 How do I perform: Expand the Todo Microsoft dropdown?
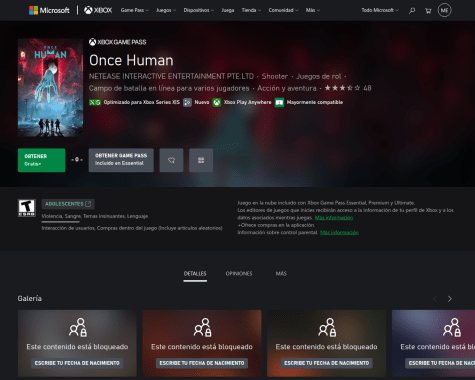pos(380,10)
